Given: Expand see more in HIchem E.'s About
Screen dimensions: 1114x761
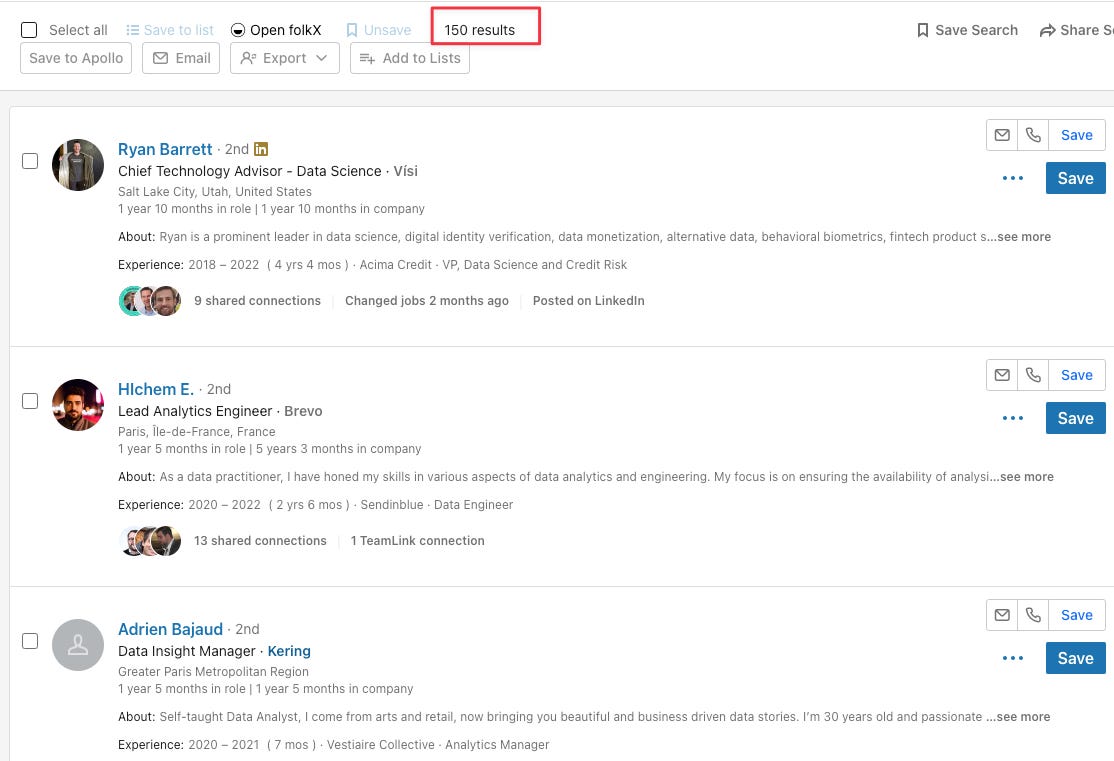Looking at the screenshot, I should 1027,477.
